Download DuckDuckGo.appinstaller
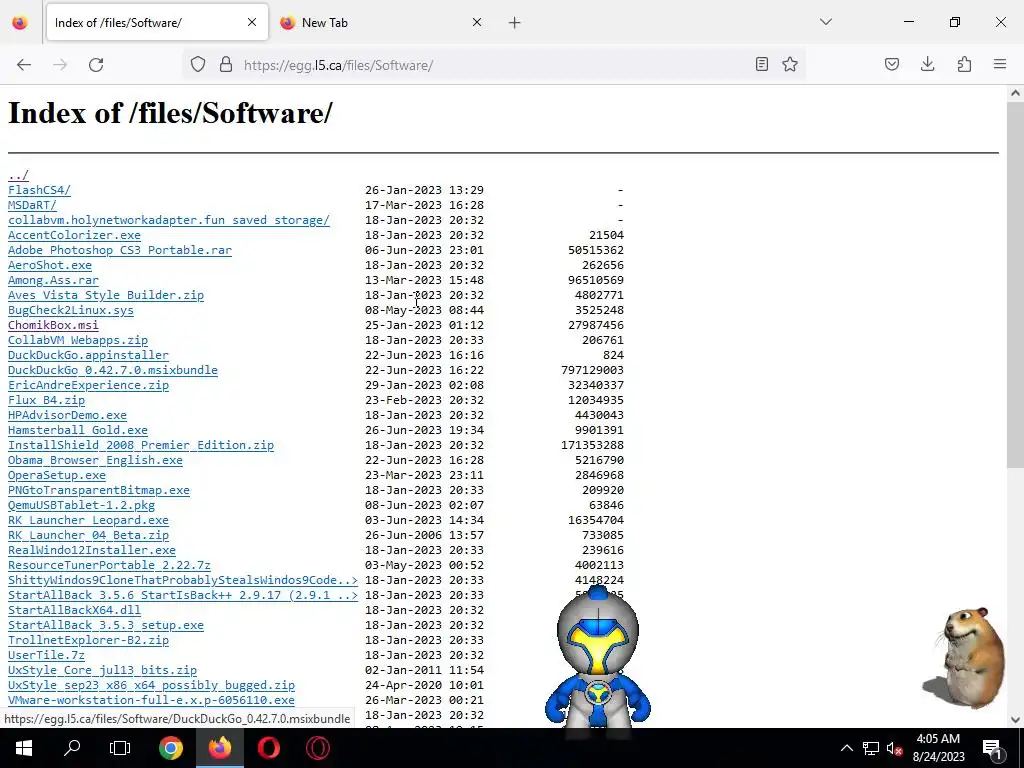This screenshot has width=1024, height=768. point(88,355)
